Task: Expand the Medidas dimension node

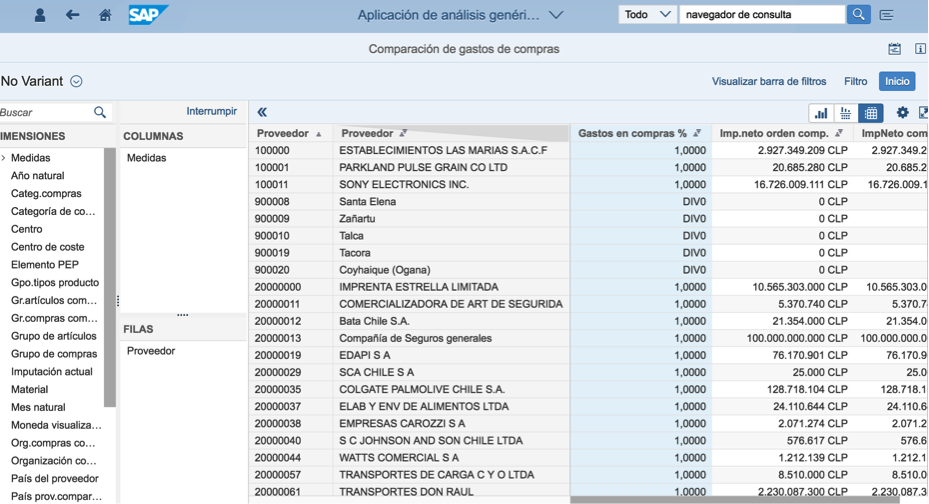Action: point(4,158)
